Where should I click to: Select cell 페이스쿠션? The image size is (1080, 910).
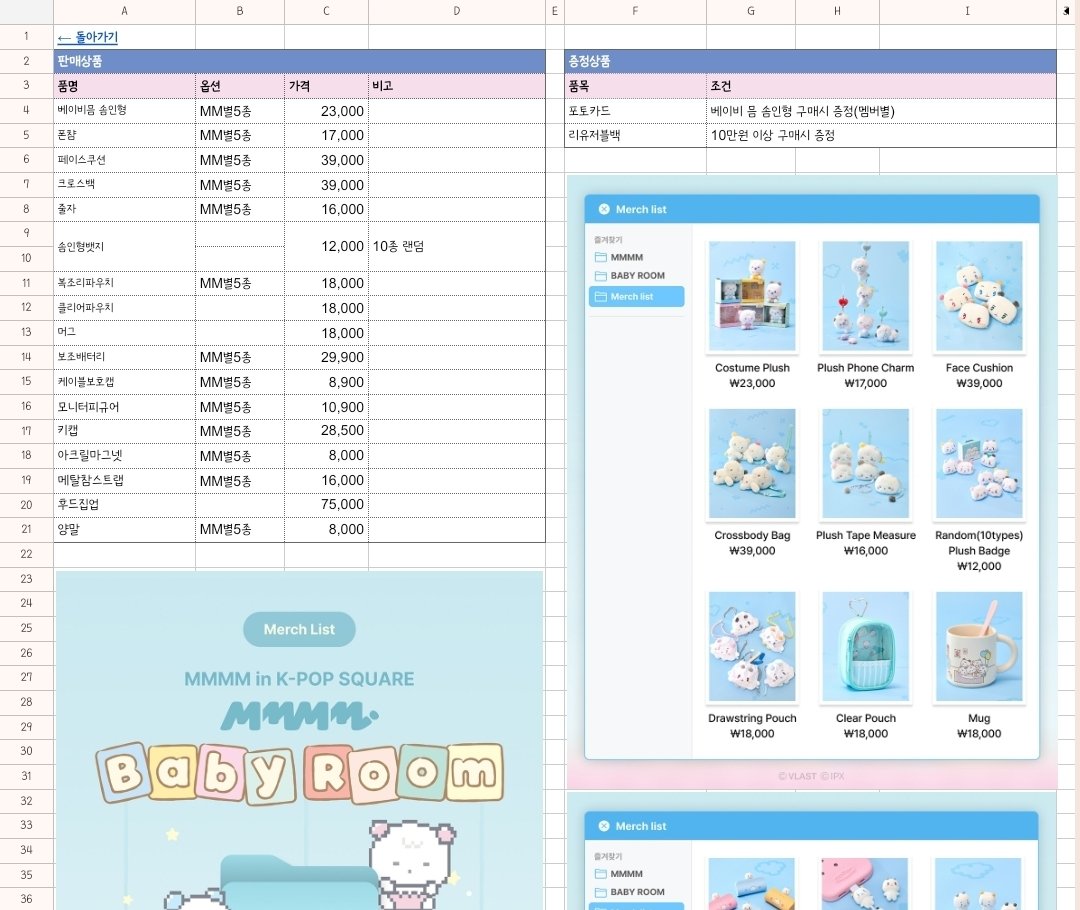[x=124, y=160]
